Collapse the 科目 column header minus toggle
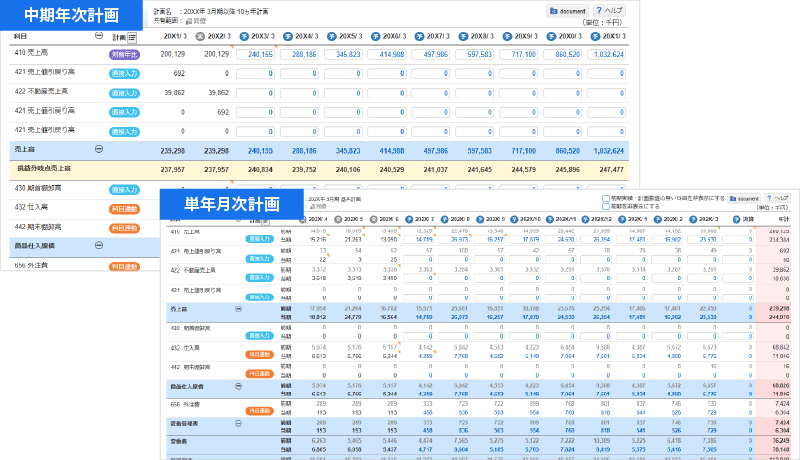Screen dimensions: 800x460 pyautogui.click(x=98, y=35)
